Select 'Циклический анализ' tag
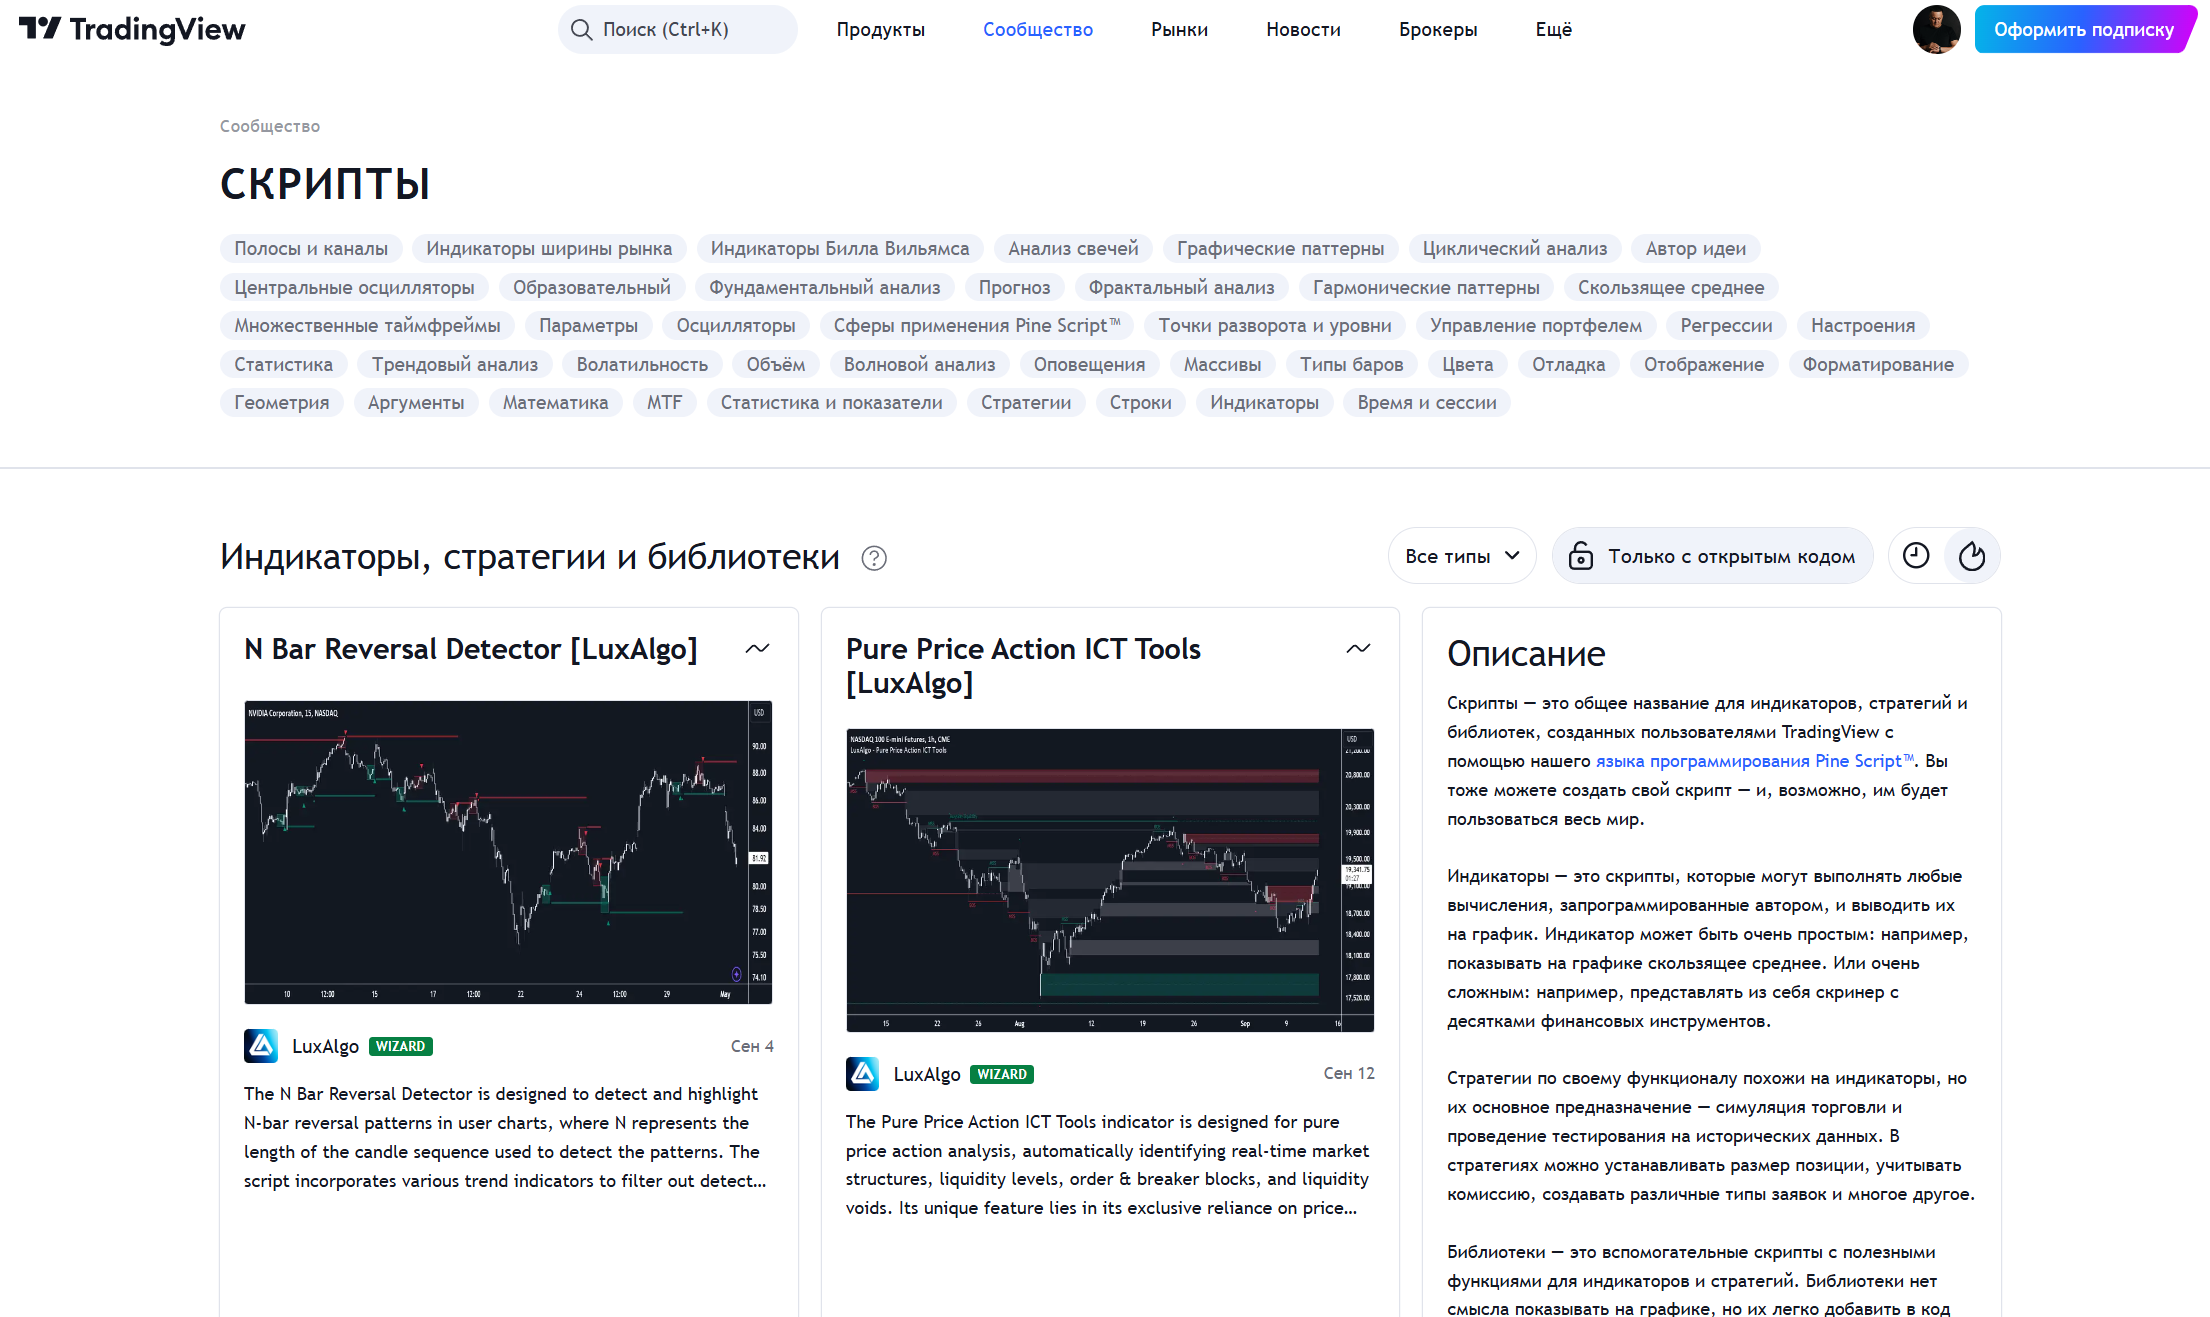The height and width of the screenshot is (1317, 2210). (x=1515, y=249)
